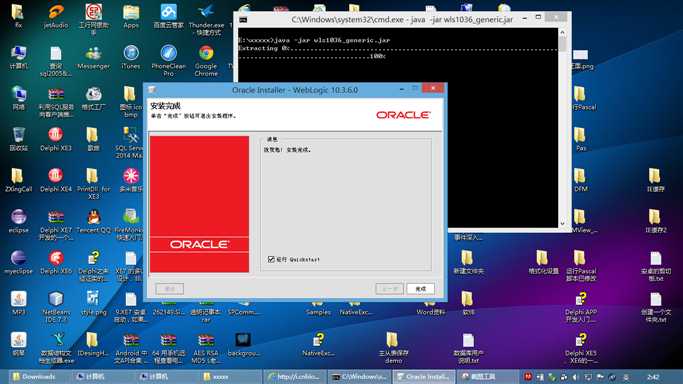Select the Tencent QQ desktop icon
683x384 pixels.
93,221
